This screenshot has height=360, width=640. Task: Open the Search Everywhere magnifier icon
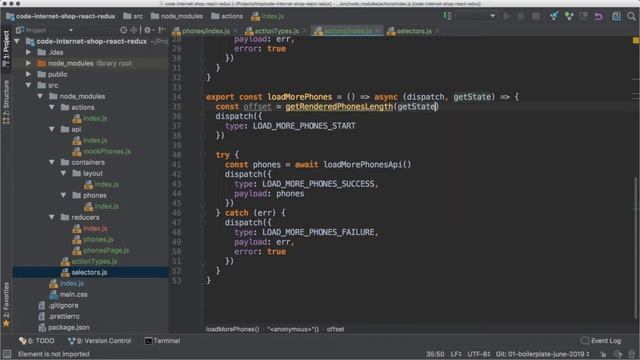coord(631,16)
